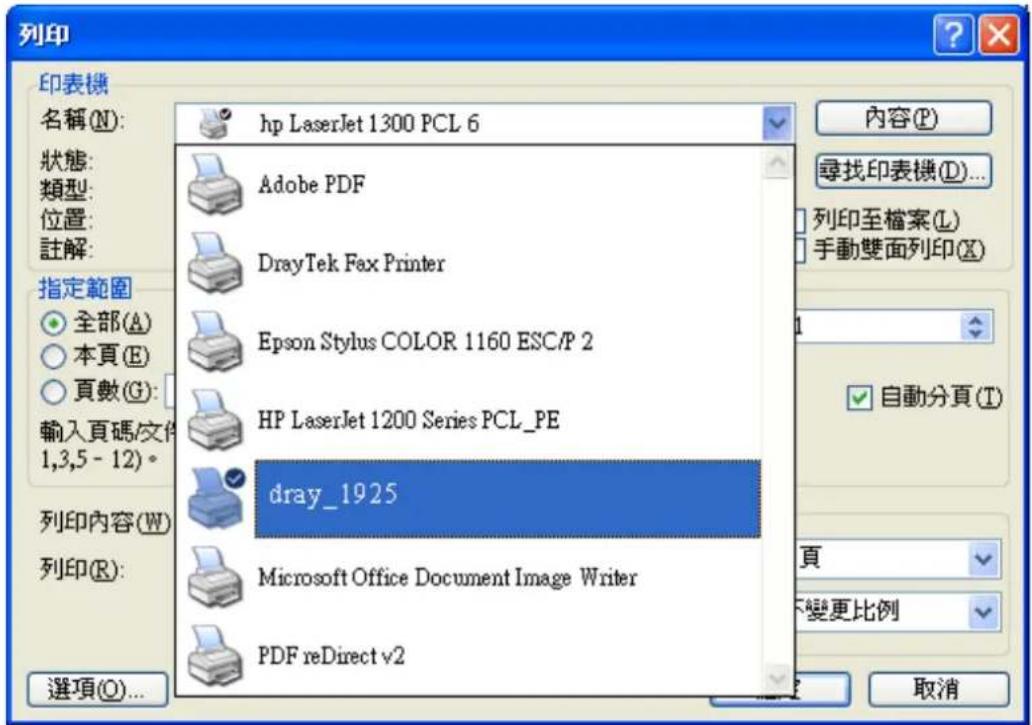Choose Microsoft Office Document Image Writer
Screen dimensions: 1032x725
click(469, 577)
